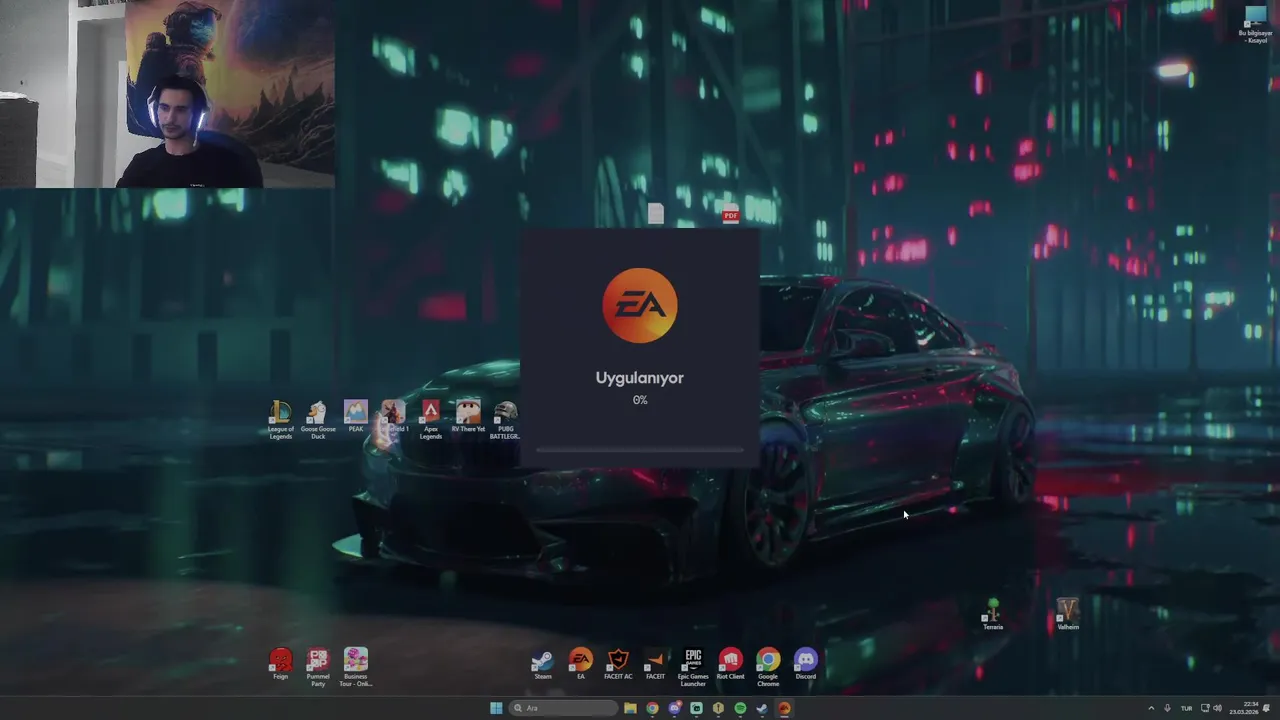The width and height of the screenshot is (1280, 720).
Task: Click the EA logo in the splash window
Action: (640, 305)
